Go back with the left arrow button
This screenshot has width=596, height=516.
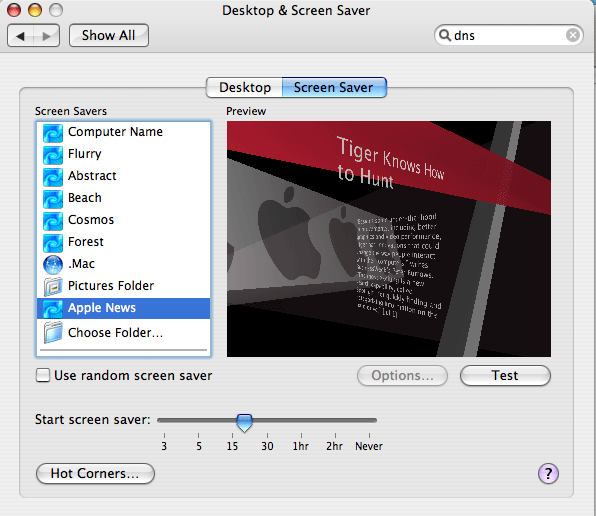(x=21, y=36)
